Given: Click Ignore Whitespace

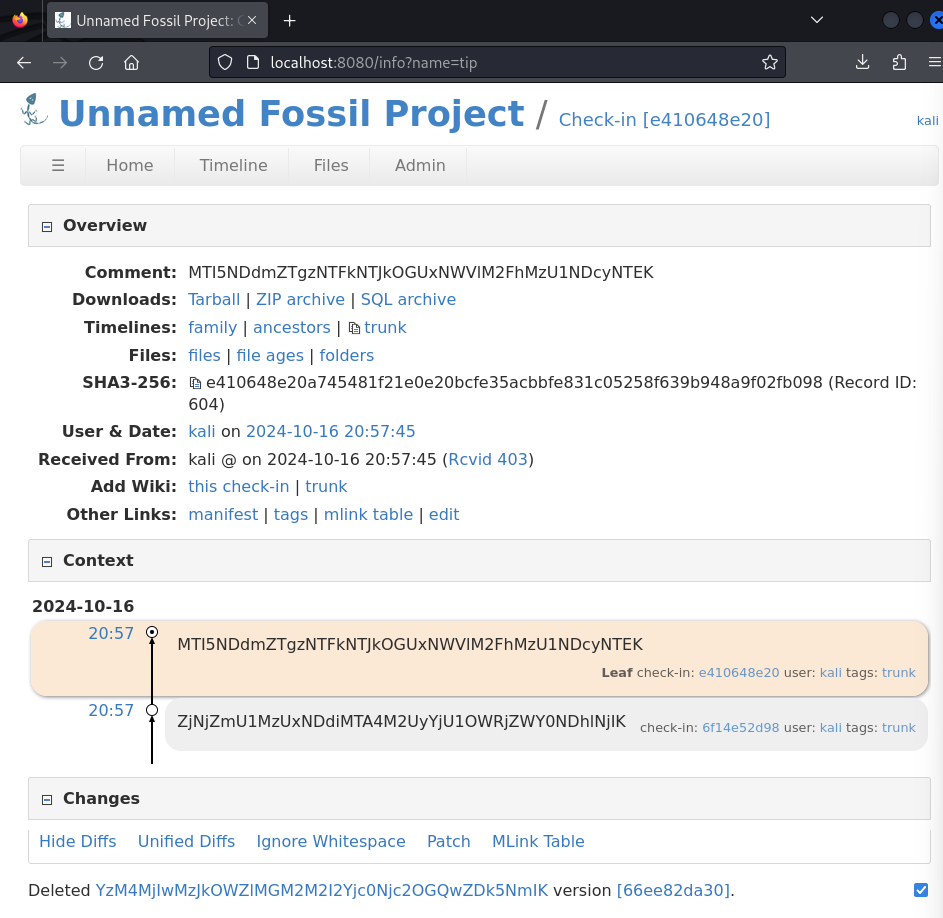Looking at the screenshot, I should click(331, 842).
